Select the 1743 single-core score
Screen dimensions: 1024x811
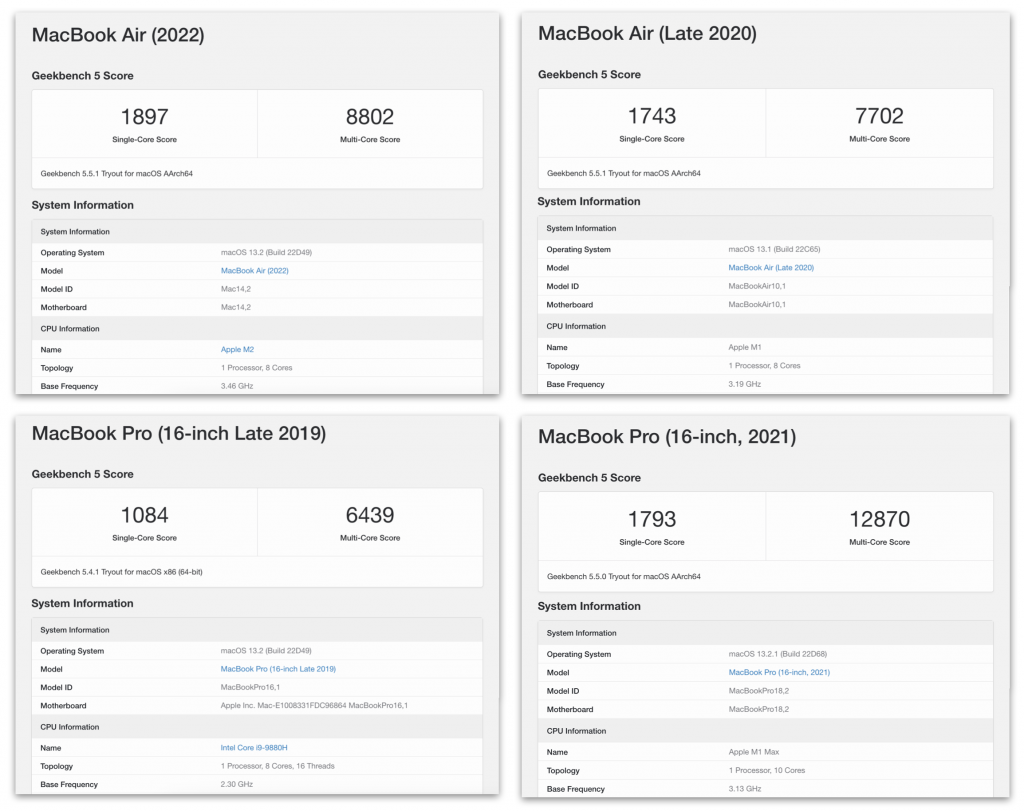click(652, 116)
